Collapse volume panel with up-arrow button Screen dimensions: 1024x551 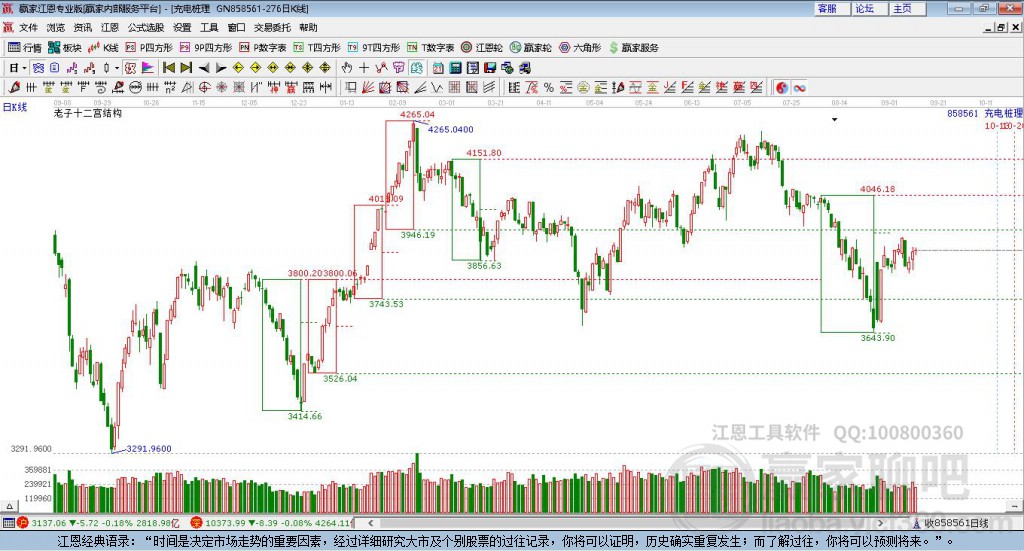coord(9,507)
